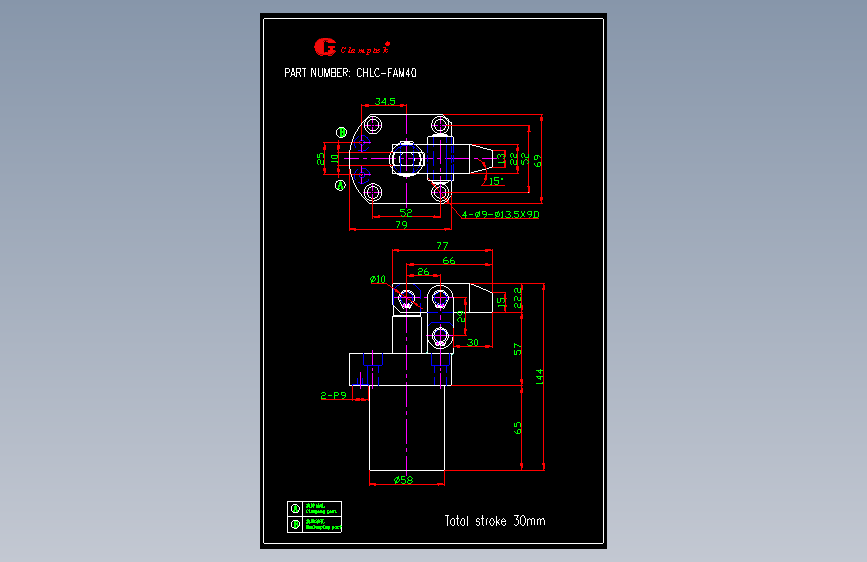
Task: Click the 22.2 vertical dimension
Action: tap(518, 298)
